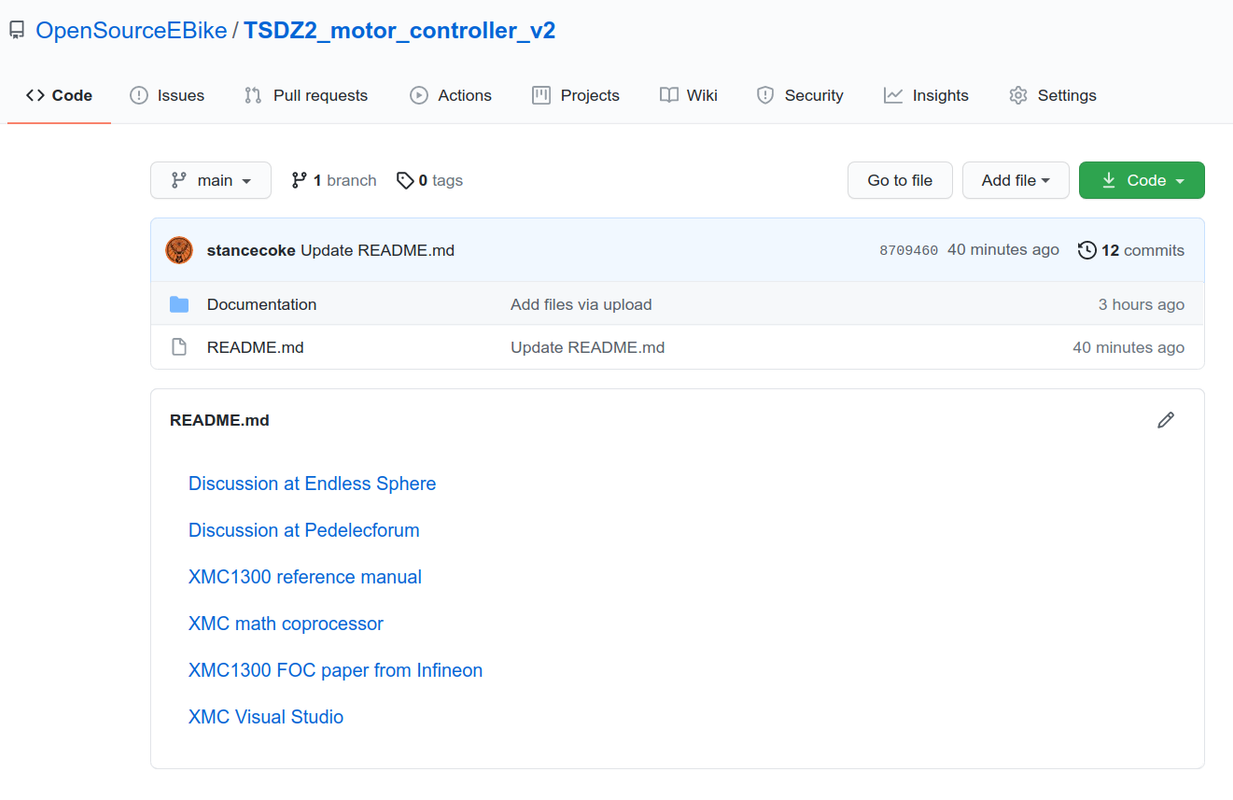
Task: Open the Security tab
Action: [800, 95]
